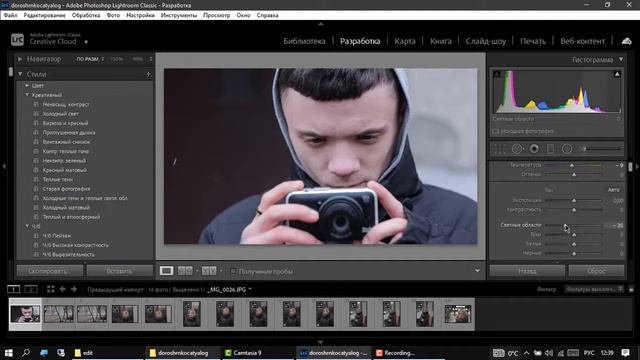Toggle shadow clipping indicator in histogram
Viewport: 640px width, 360px height.
pyautogui.click(x=497, y=74)
